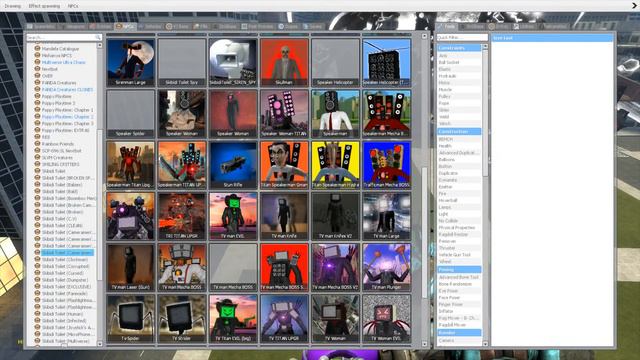Pick the Face Poser tool
This screenshot has height=360, width=640.
click(459, 298)
